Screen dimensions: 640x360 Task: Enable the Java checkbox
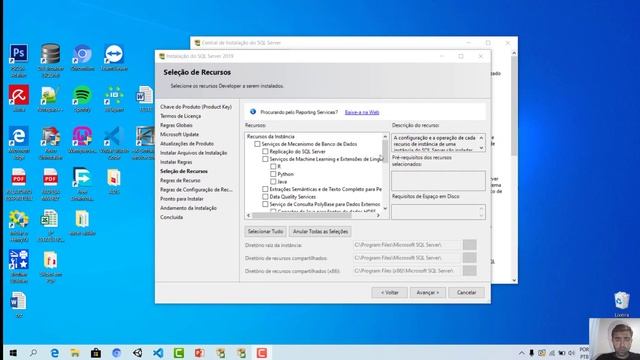click(x=273, y=182)
